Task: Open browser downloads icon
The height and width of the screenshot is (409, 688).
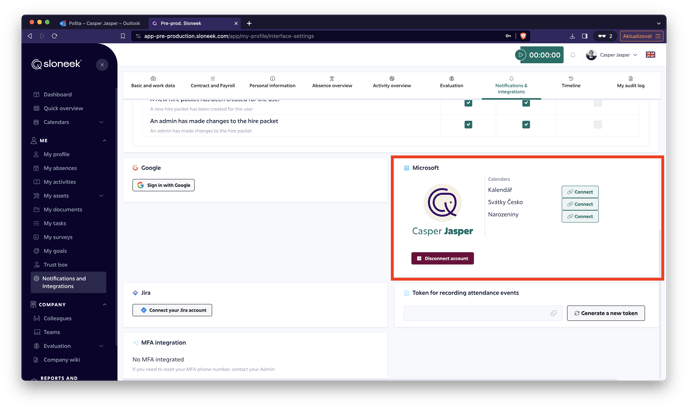Action: (x=572, y=36)
